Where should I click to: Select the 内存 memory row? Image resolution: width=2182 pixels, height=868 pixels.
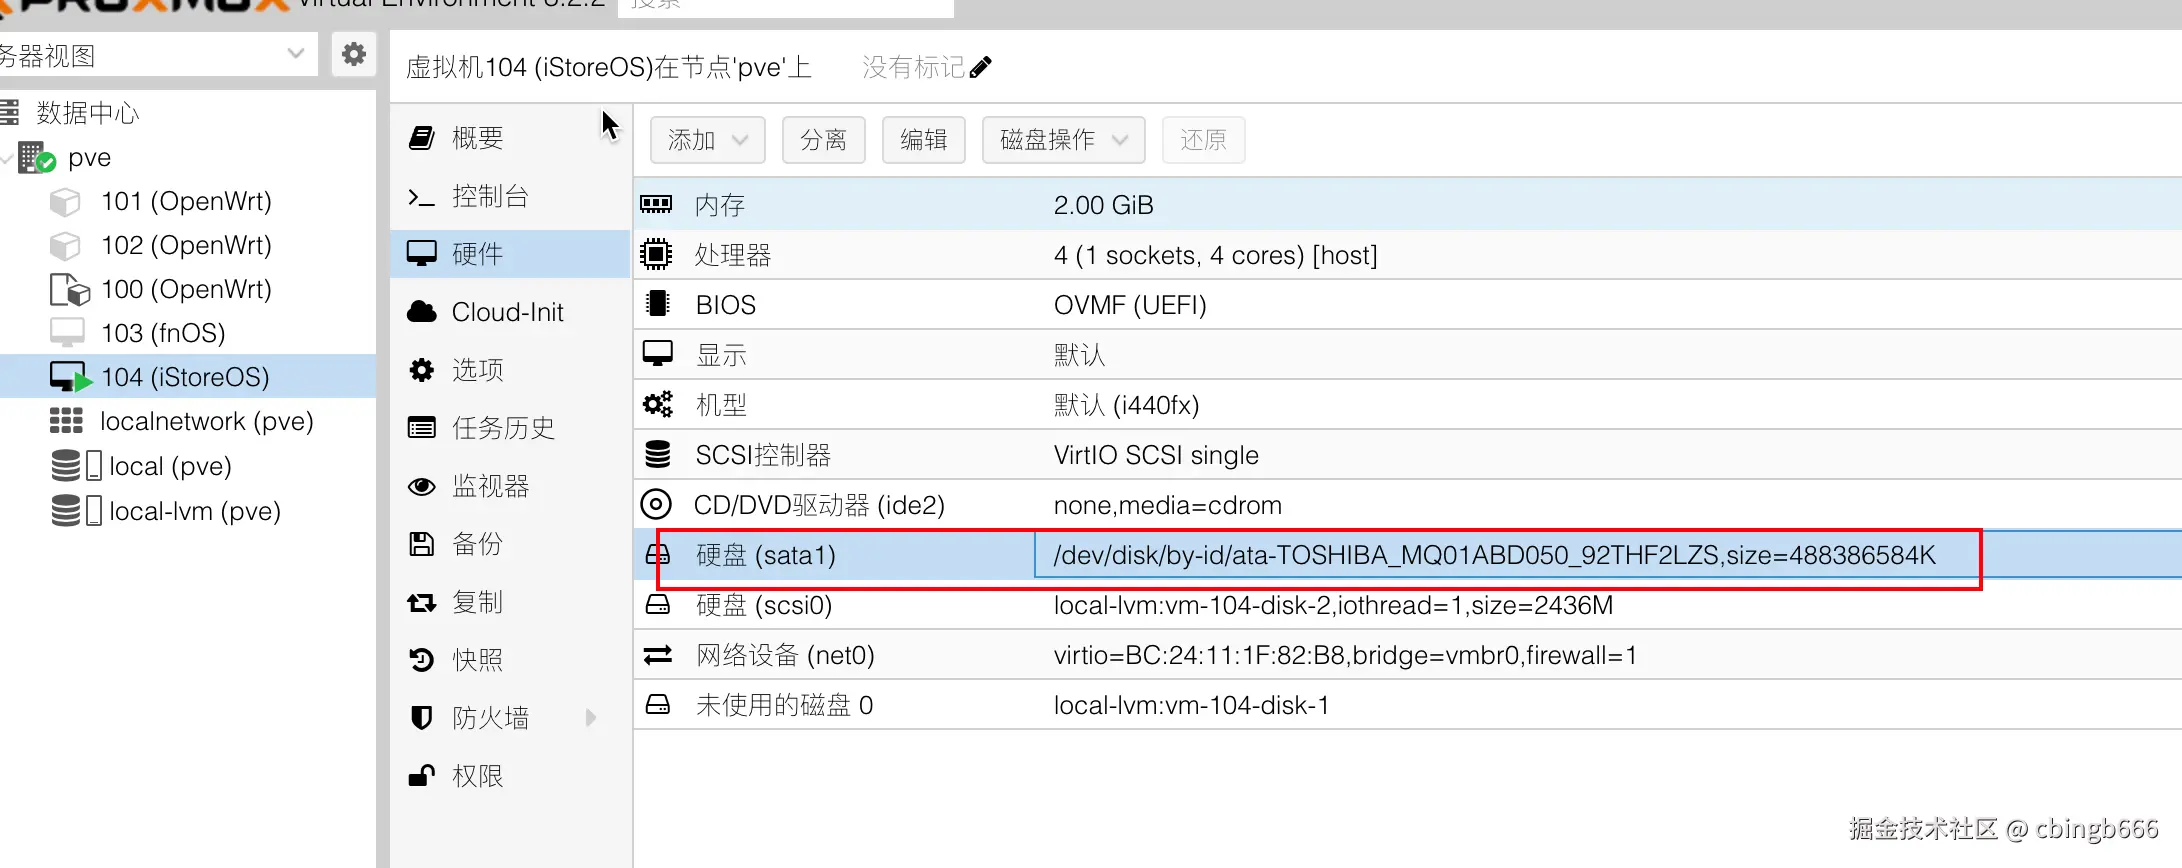pos(1408,205)
